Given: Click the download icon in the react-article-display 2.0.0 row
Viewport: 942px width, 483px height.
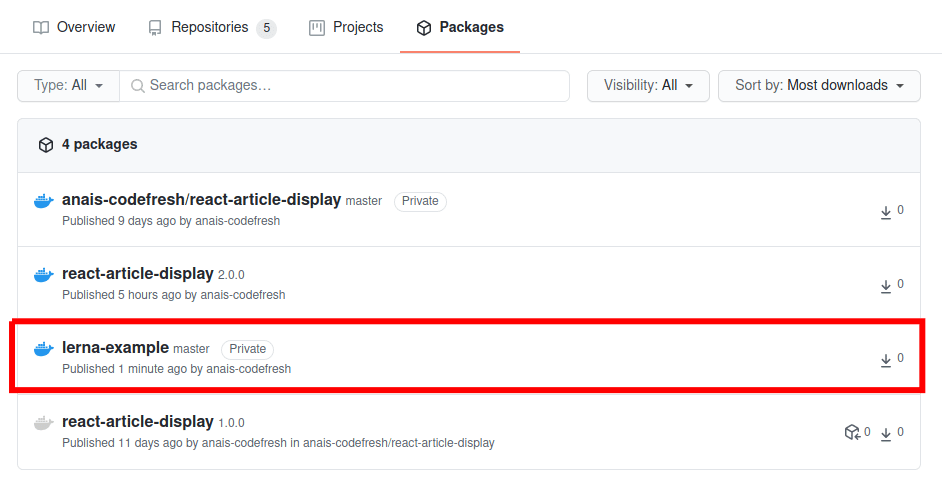Looking at the screenshot, I should (x=885, y=286).
